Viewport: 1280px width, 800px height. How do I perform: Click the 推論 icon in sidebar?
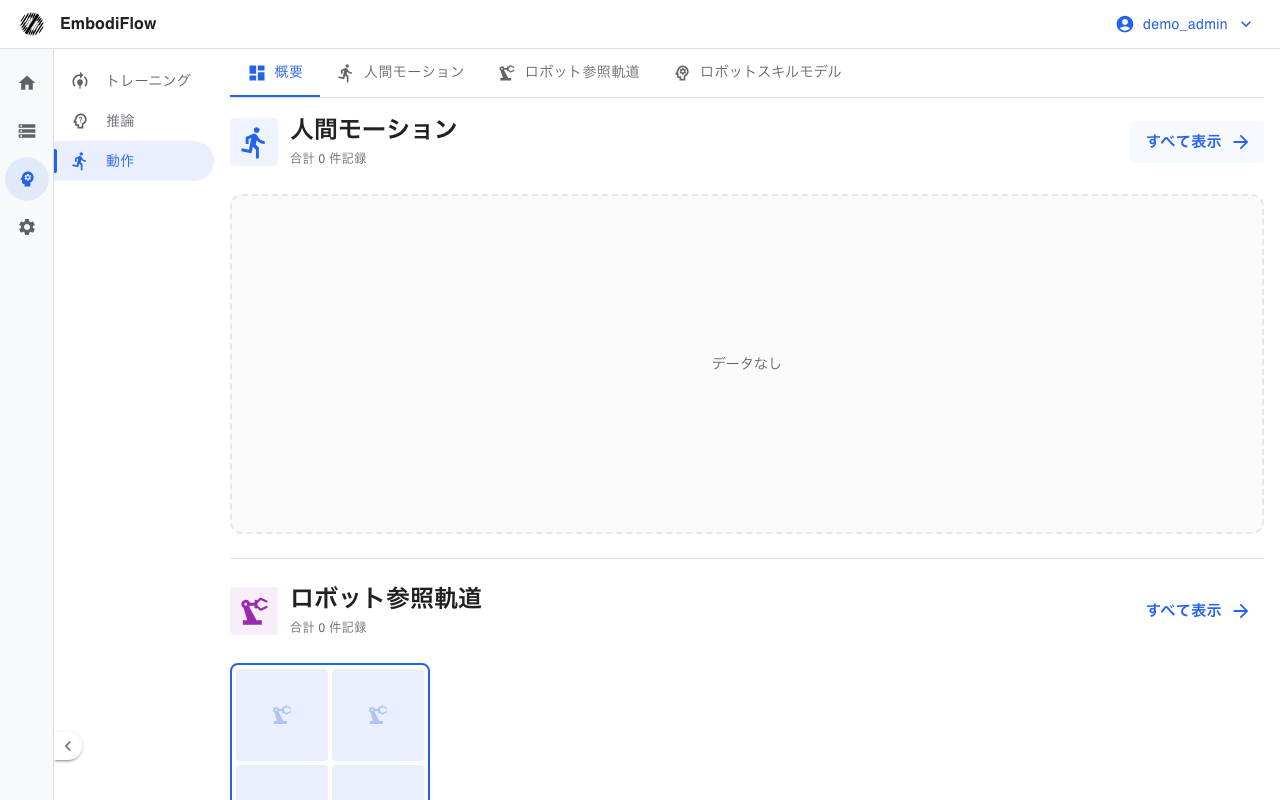click(80, 121)
